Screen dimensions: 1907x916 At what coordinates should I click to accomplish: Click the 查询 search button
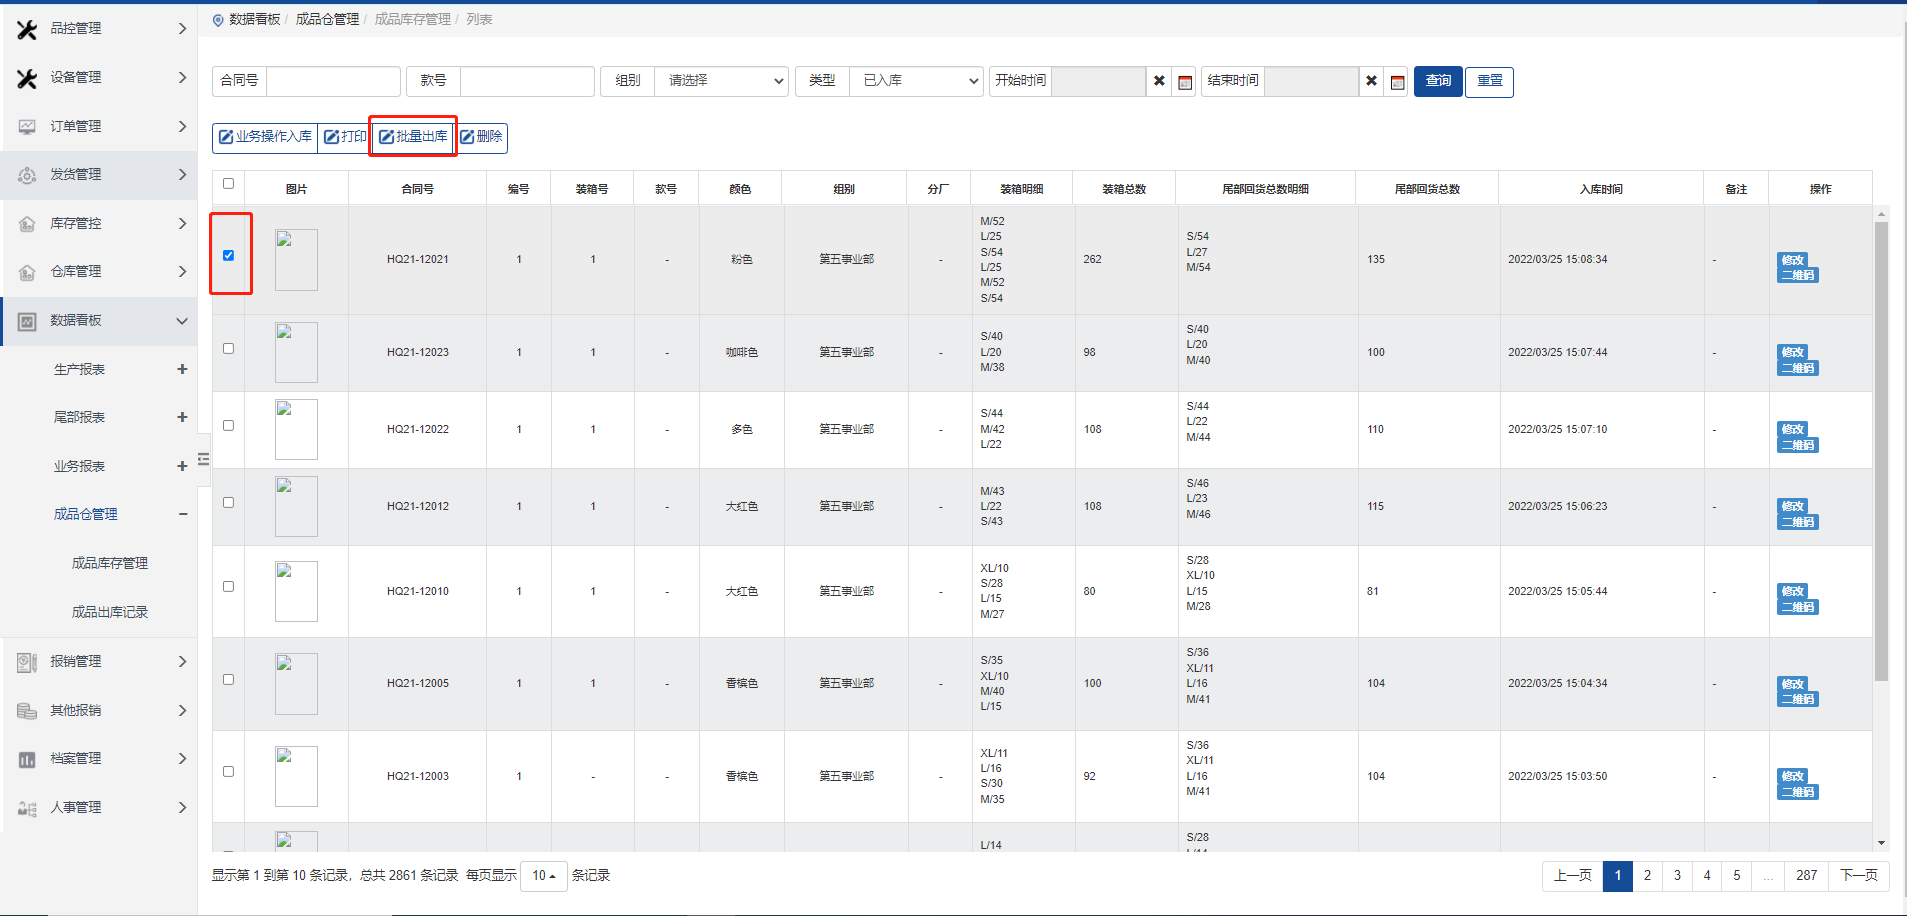coord(1438,81)
